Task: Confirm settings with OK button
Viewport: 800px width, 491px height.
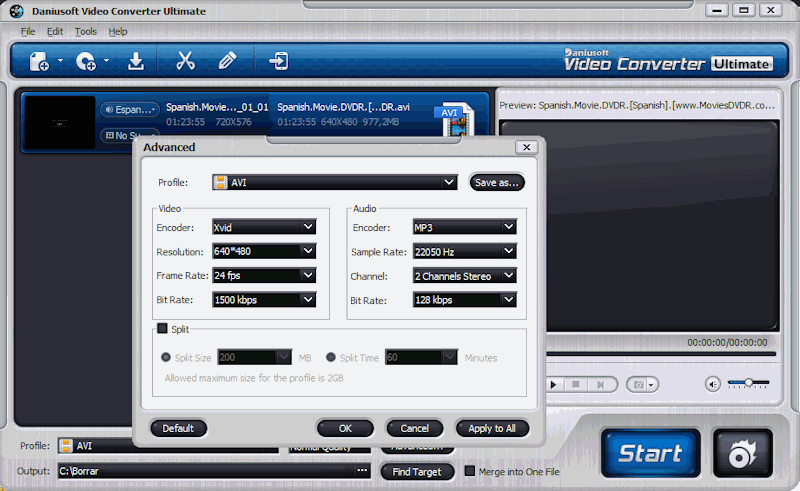Action: point(345,428)
